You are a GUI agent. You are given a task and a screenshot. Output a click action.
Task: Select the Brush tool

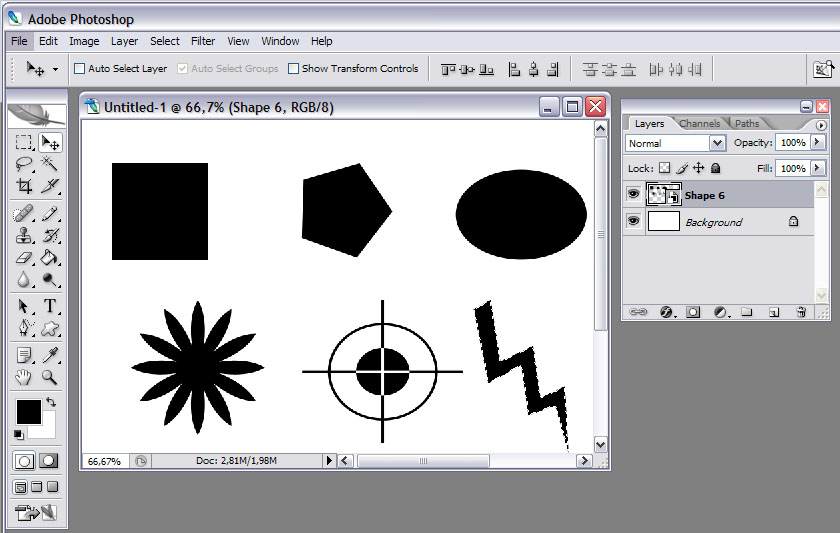[x=50, y=214]
